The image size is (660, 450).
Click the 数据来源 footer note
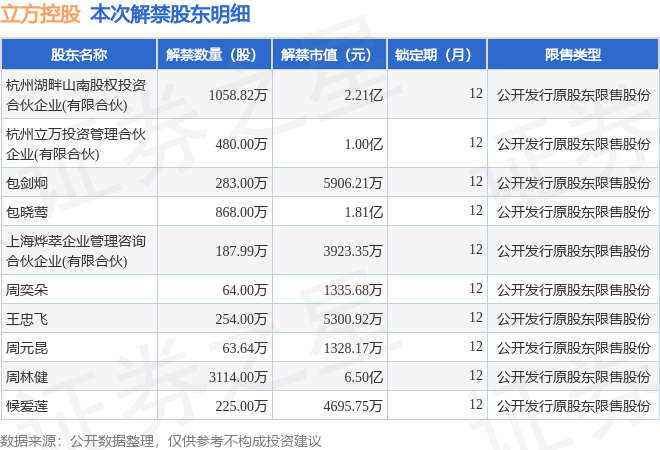pyautogui.click(x=160, y=441)
